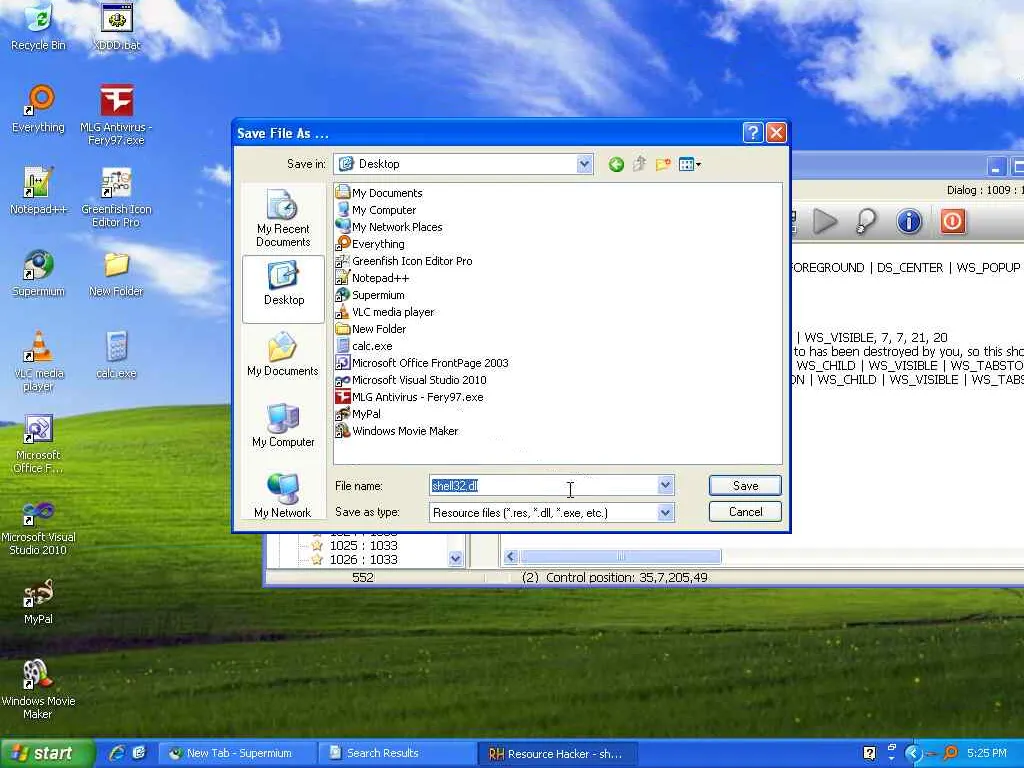Click the File name field with shell32.dll
The height and width of the screenshot is (768, 1024).
coord(543,485)
